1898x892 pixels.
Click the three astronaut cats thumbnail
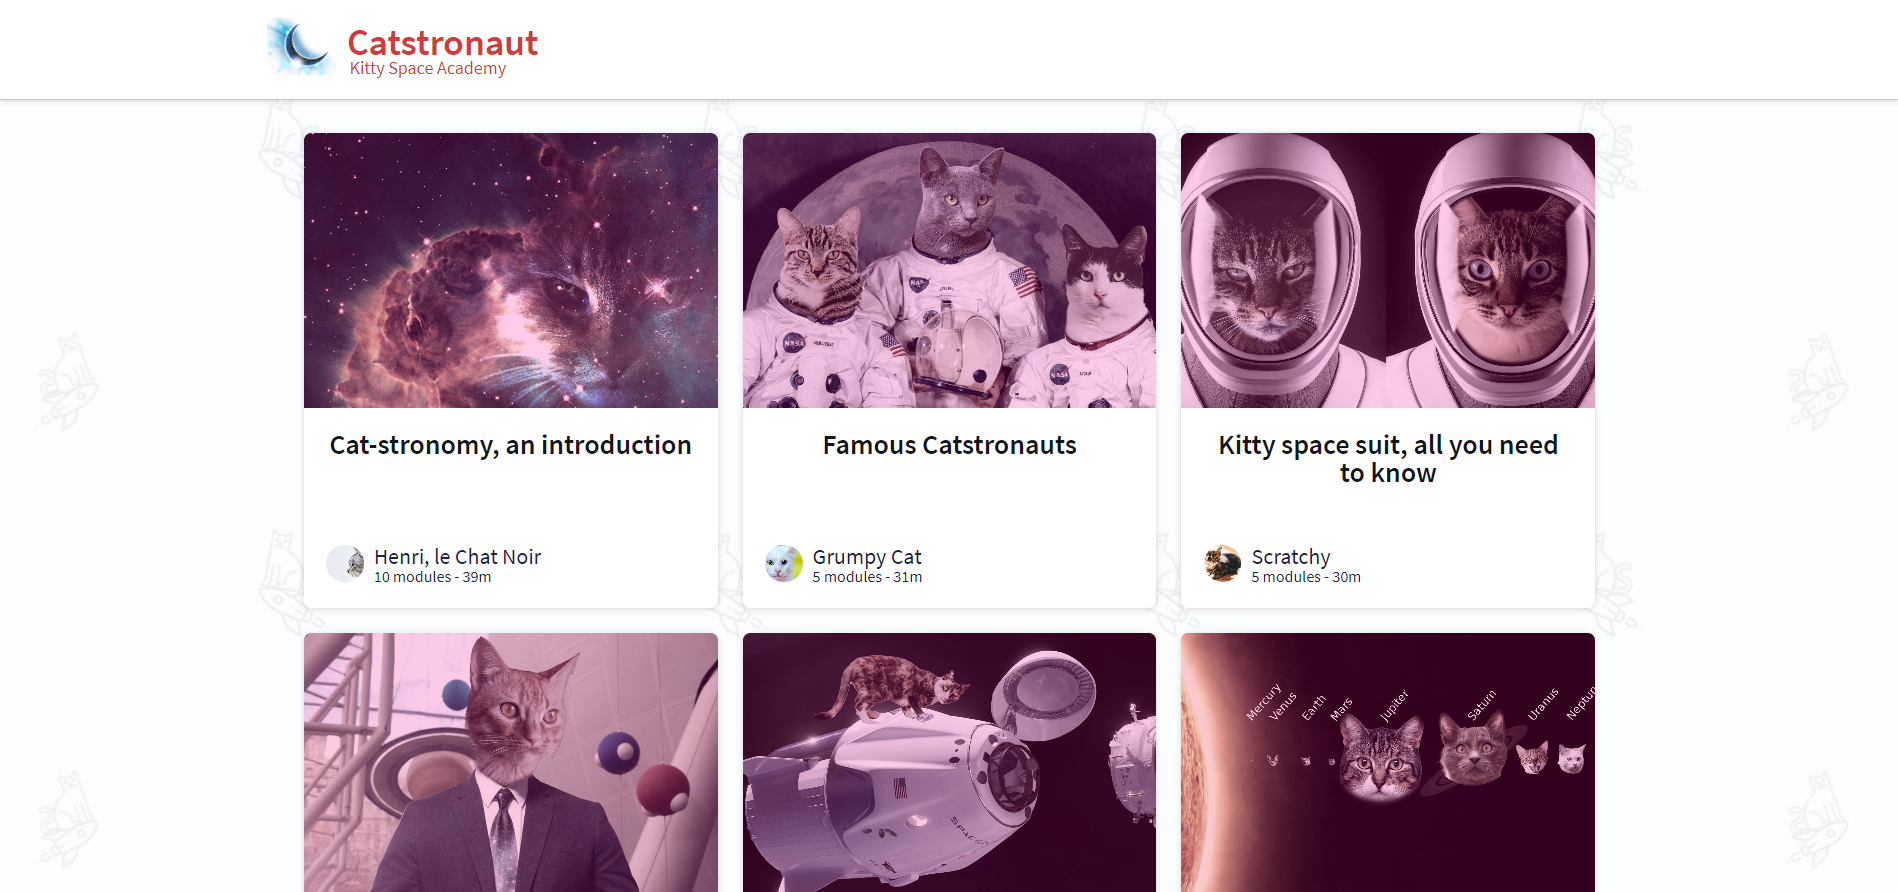tap(948, 270)
